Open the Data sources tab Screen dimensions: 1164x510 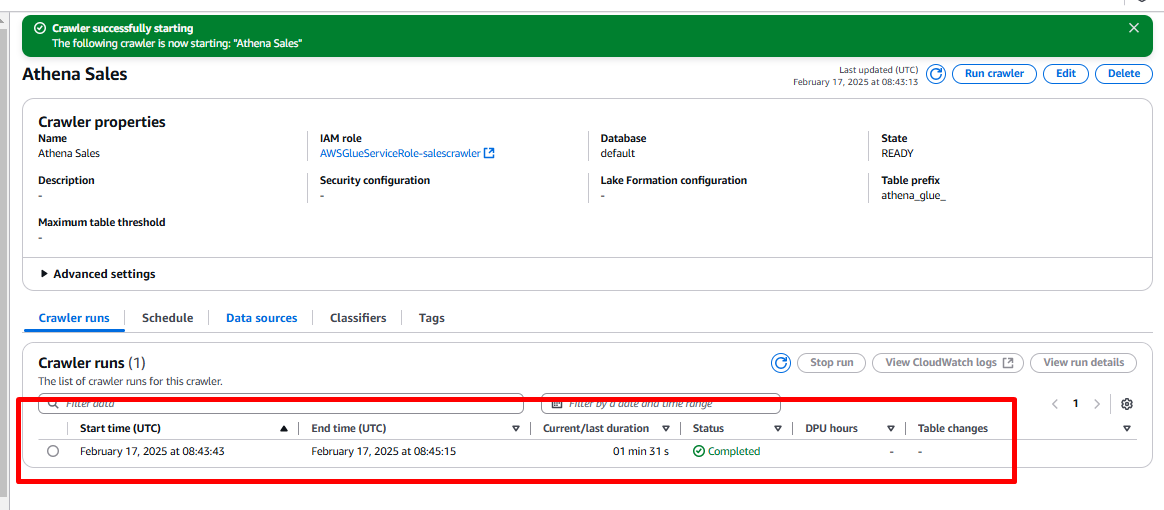click(261, 318)
